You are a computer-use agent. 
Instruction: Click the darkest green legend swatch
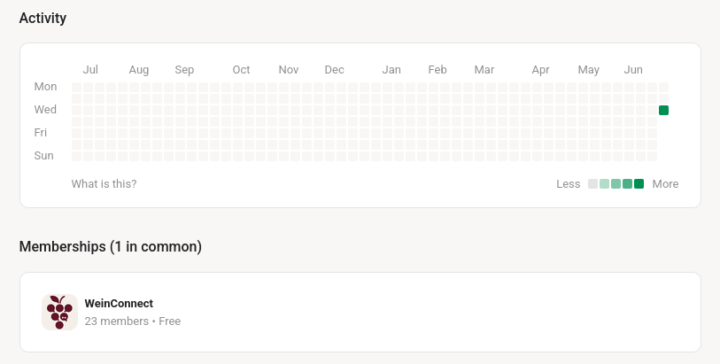point(639,184)
